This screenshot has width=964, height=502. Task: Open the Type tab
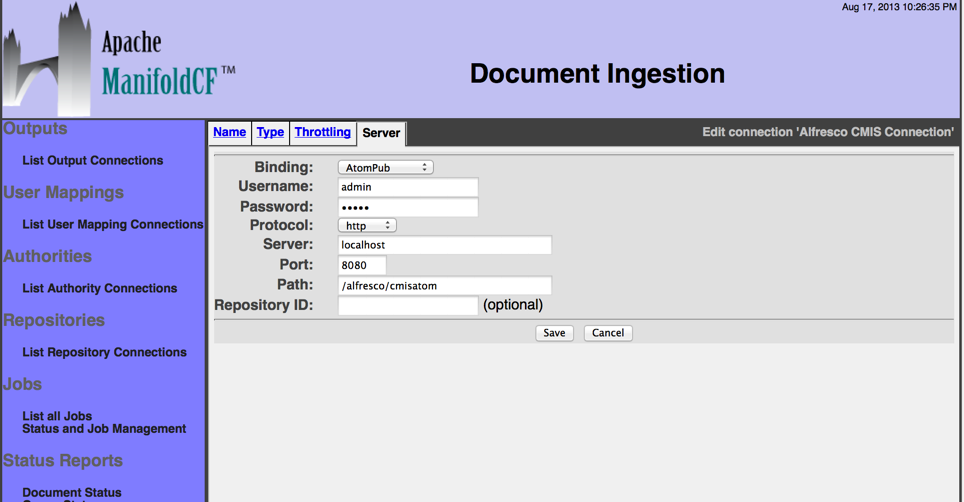(270, 132)
